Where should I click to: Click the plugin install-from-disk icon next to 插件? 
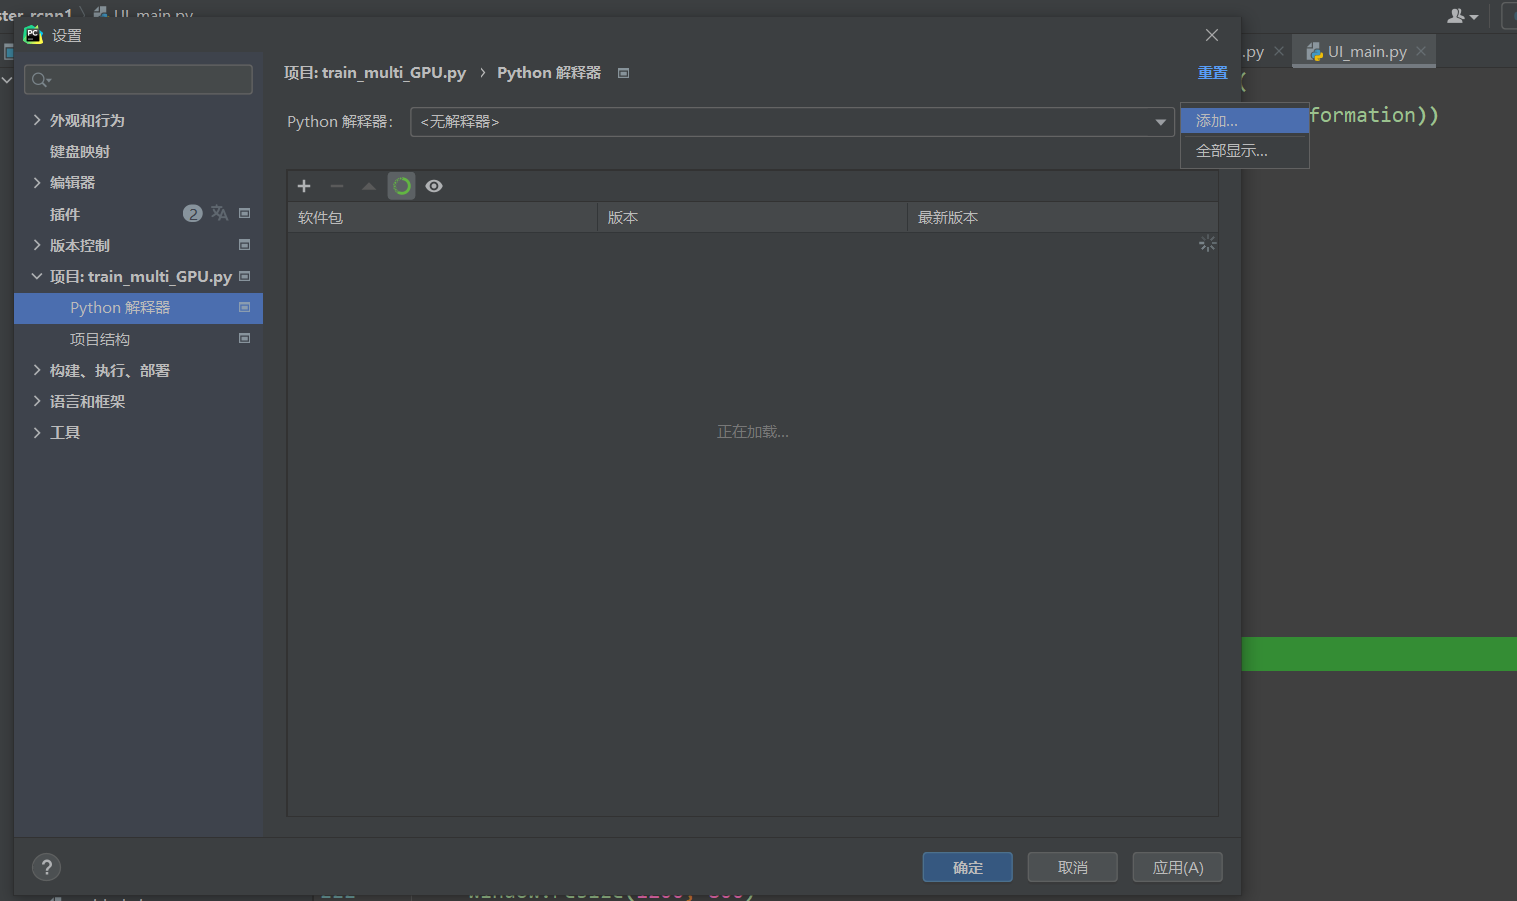click(x=244, y=213)
